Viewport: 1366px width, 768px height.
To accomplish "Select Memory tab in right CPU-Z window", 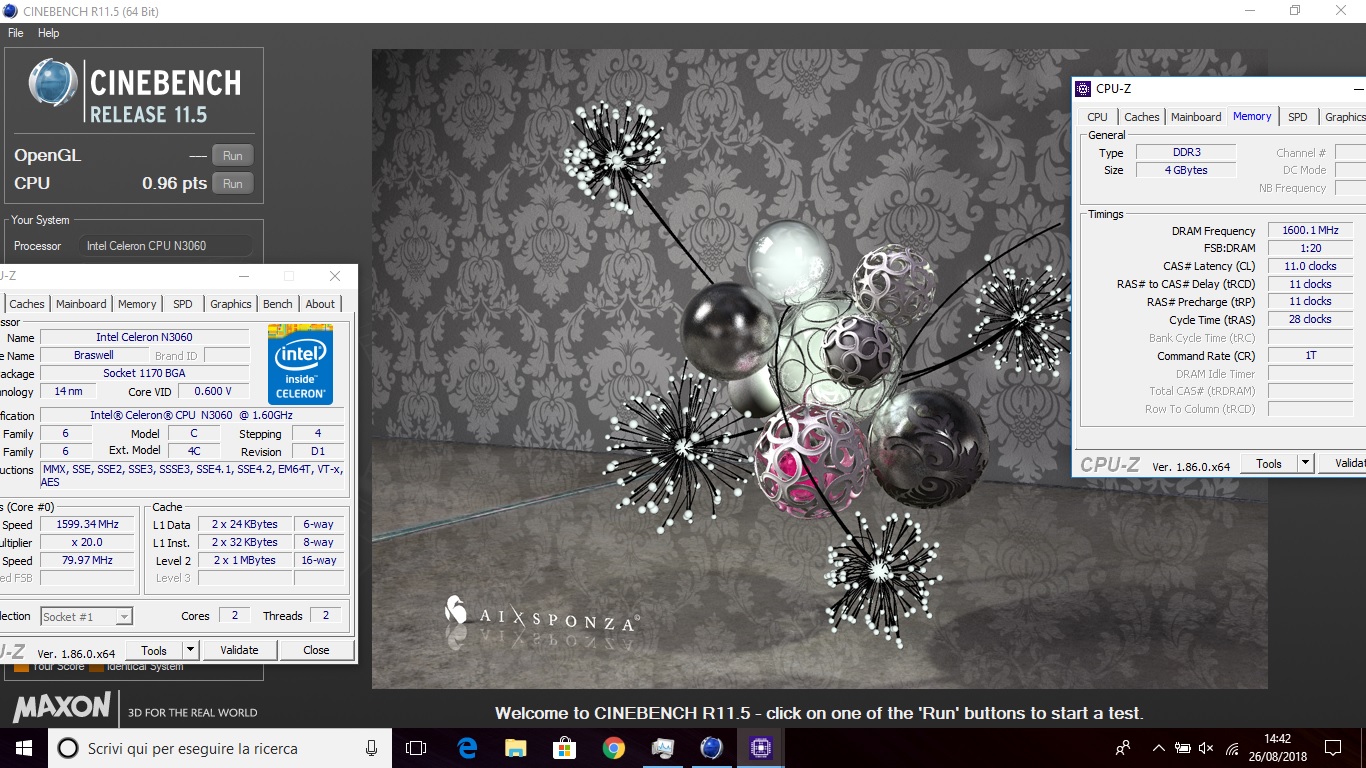I will click(1252, 116).
